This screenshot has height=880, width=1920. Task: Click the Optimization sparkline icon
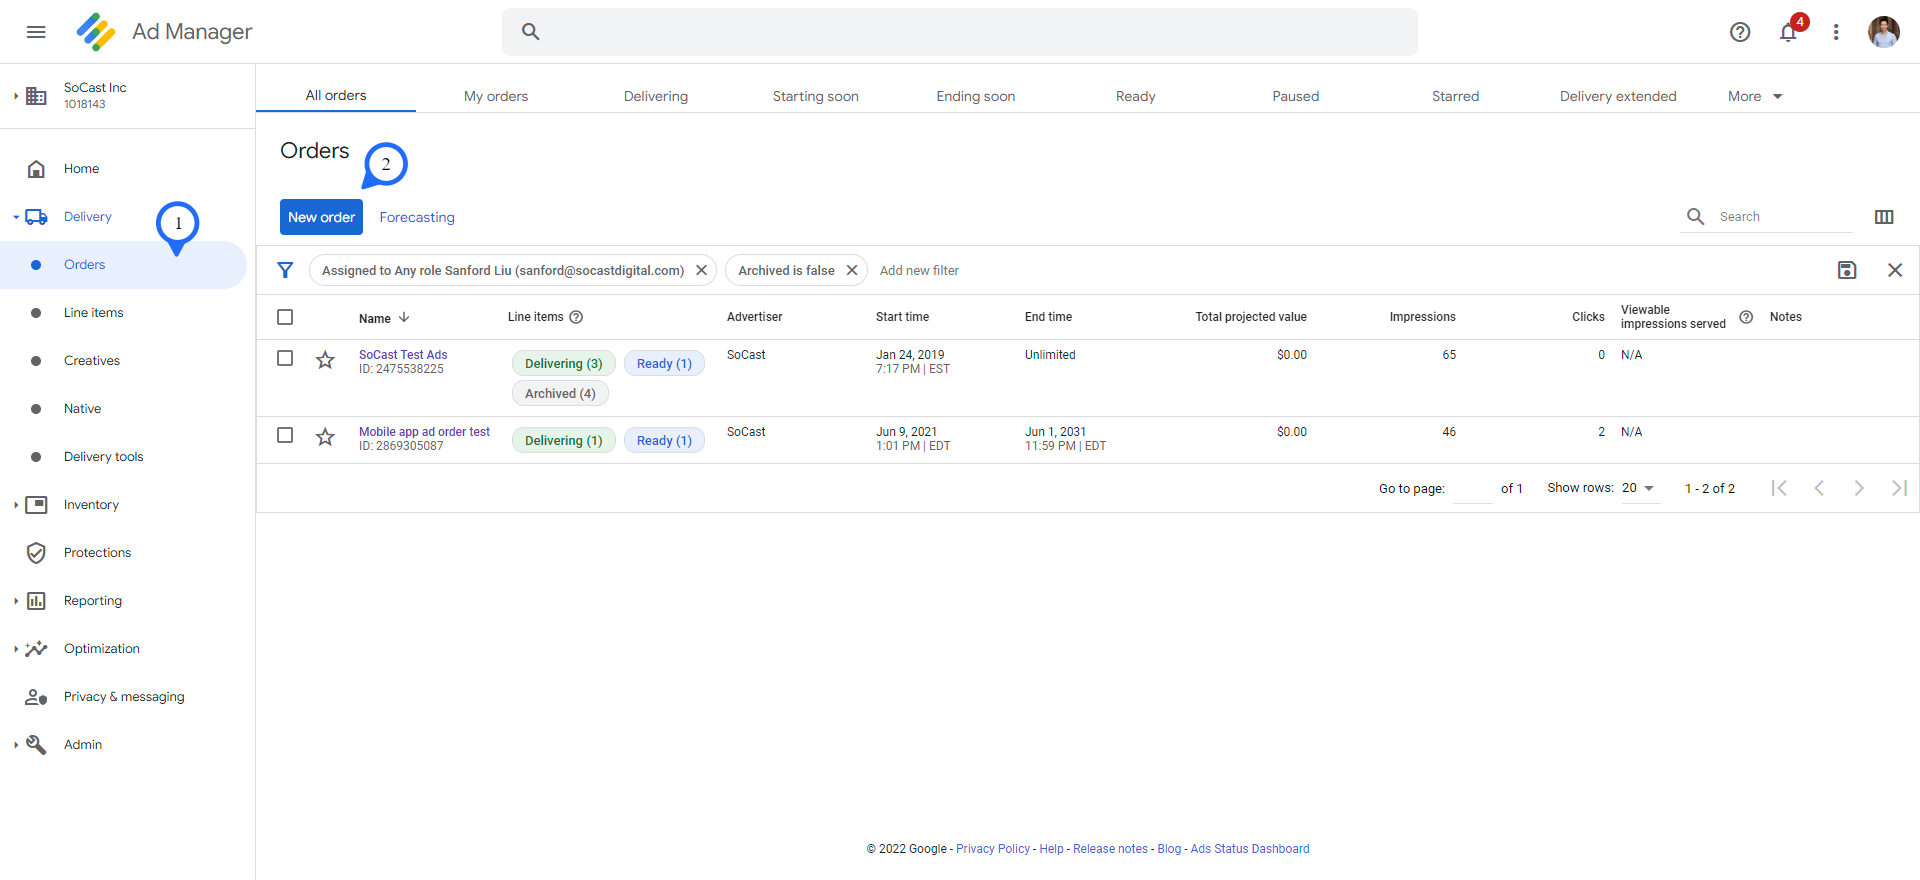click(x=36, y=649)
